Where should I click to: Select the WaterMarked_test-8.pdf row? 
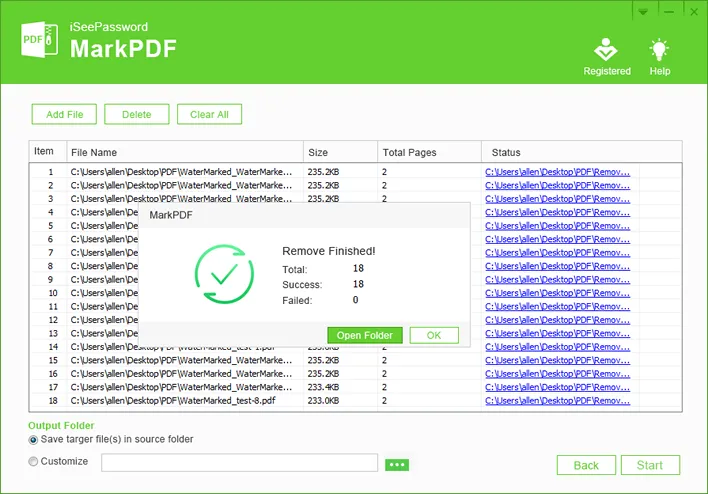point(173,401)
